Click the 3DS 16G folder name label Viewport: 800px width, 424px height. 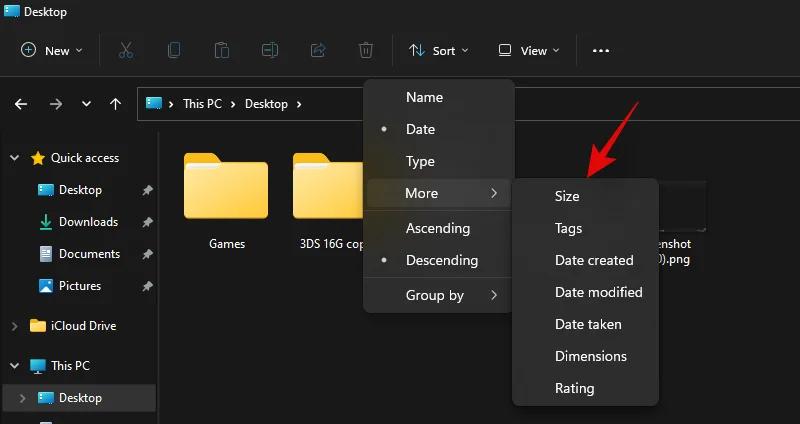332,244
